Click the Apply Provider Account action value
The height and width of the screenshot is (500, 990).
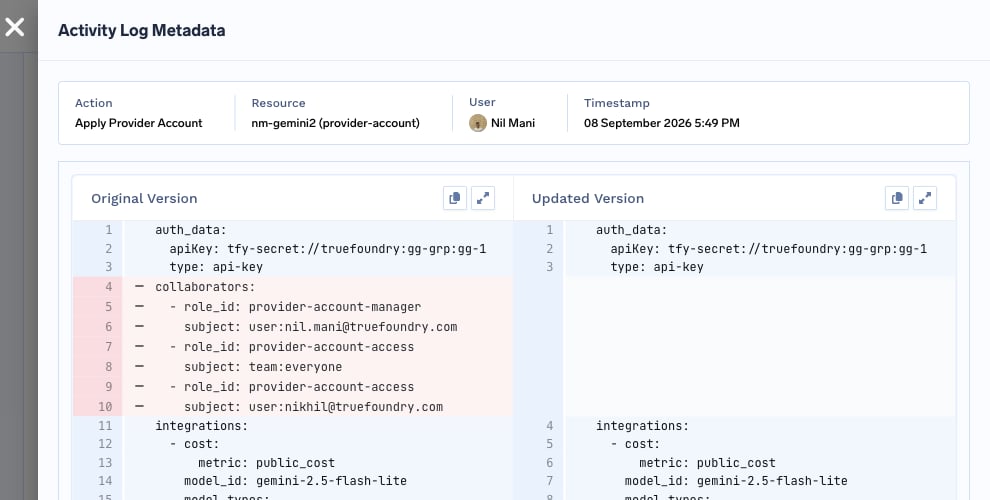[139, 123]
